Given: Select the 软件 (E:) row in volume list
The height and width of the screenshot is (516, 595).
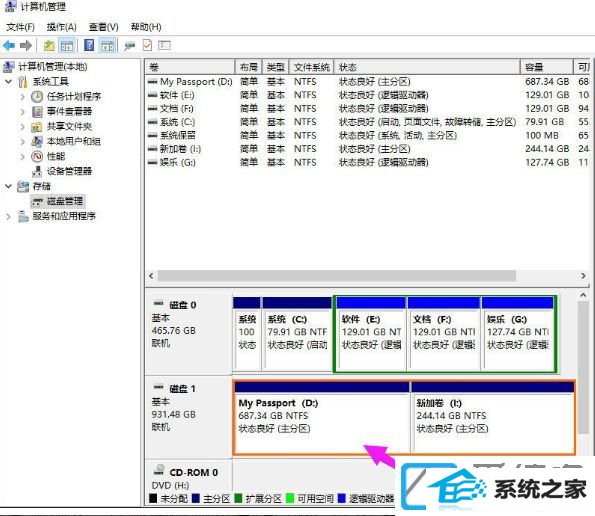Looking at the screenshot, I should click(x=367, y=95).
